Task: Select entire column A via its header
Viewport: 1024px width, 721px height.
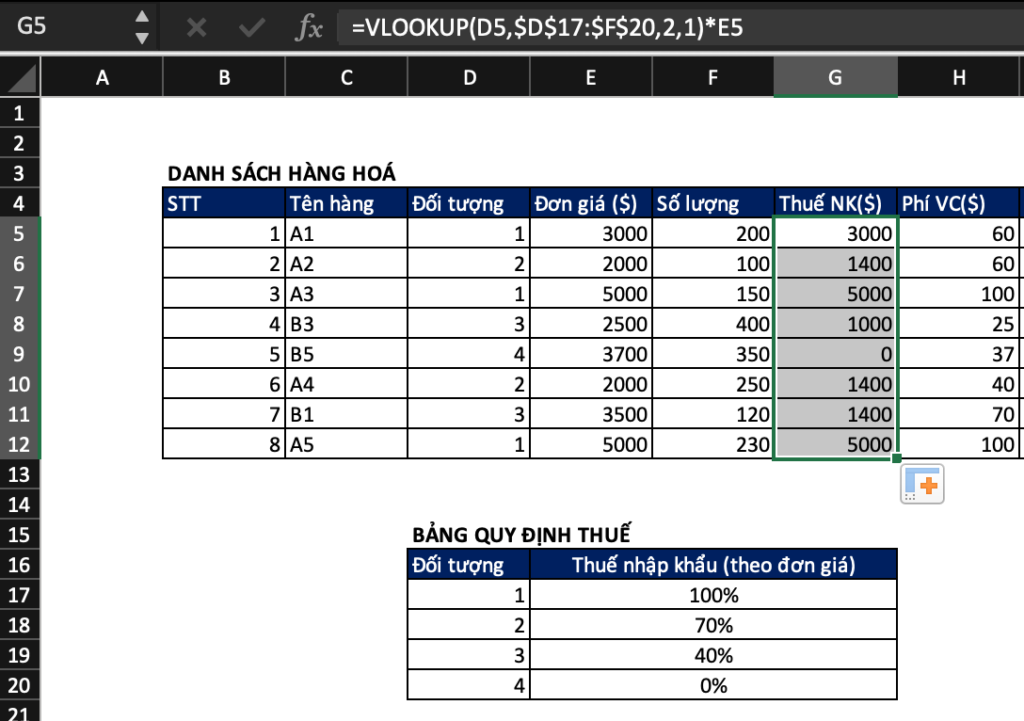Action: 102,76
